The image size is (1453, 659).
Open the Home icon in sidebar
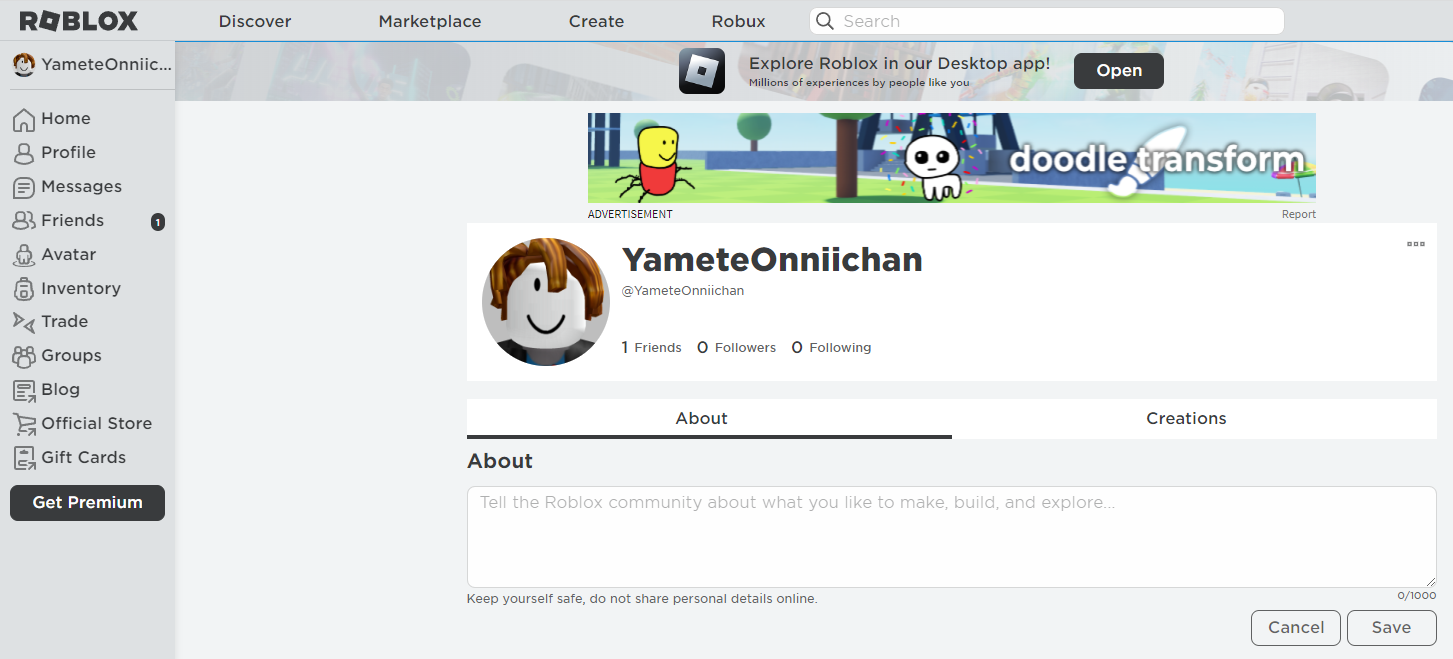24,119
